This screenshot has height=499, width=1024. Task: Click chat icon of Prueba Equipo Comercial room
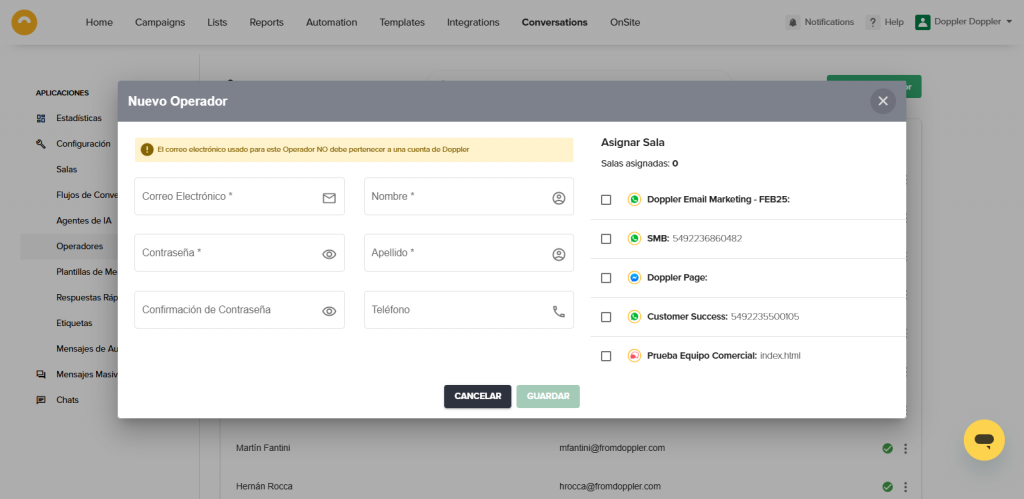coord(634,356)
